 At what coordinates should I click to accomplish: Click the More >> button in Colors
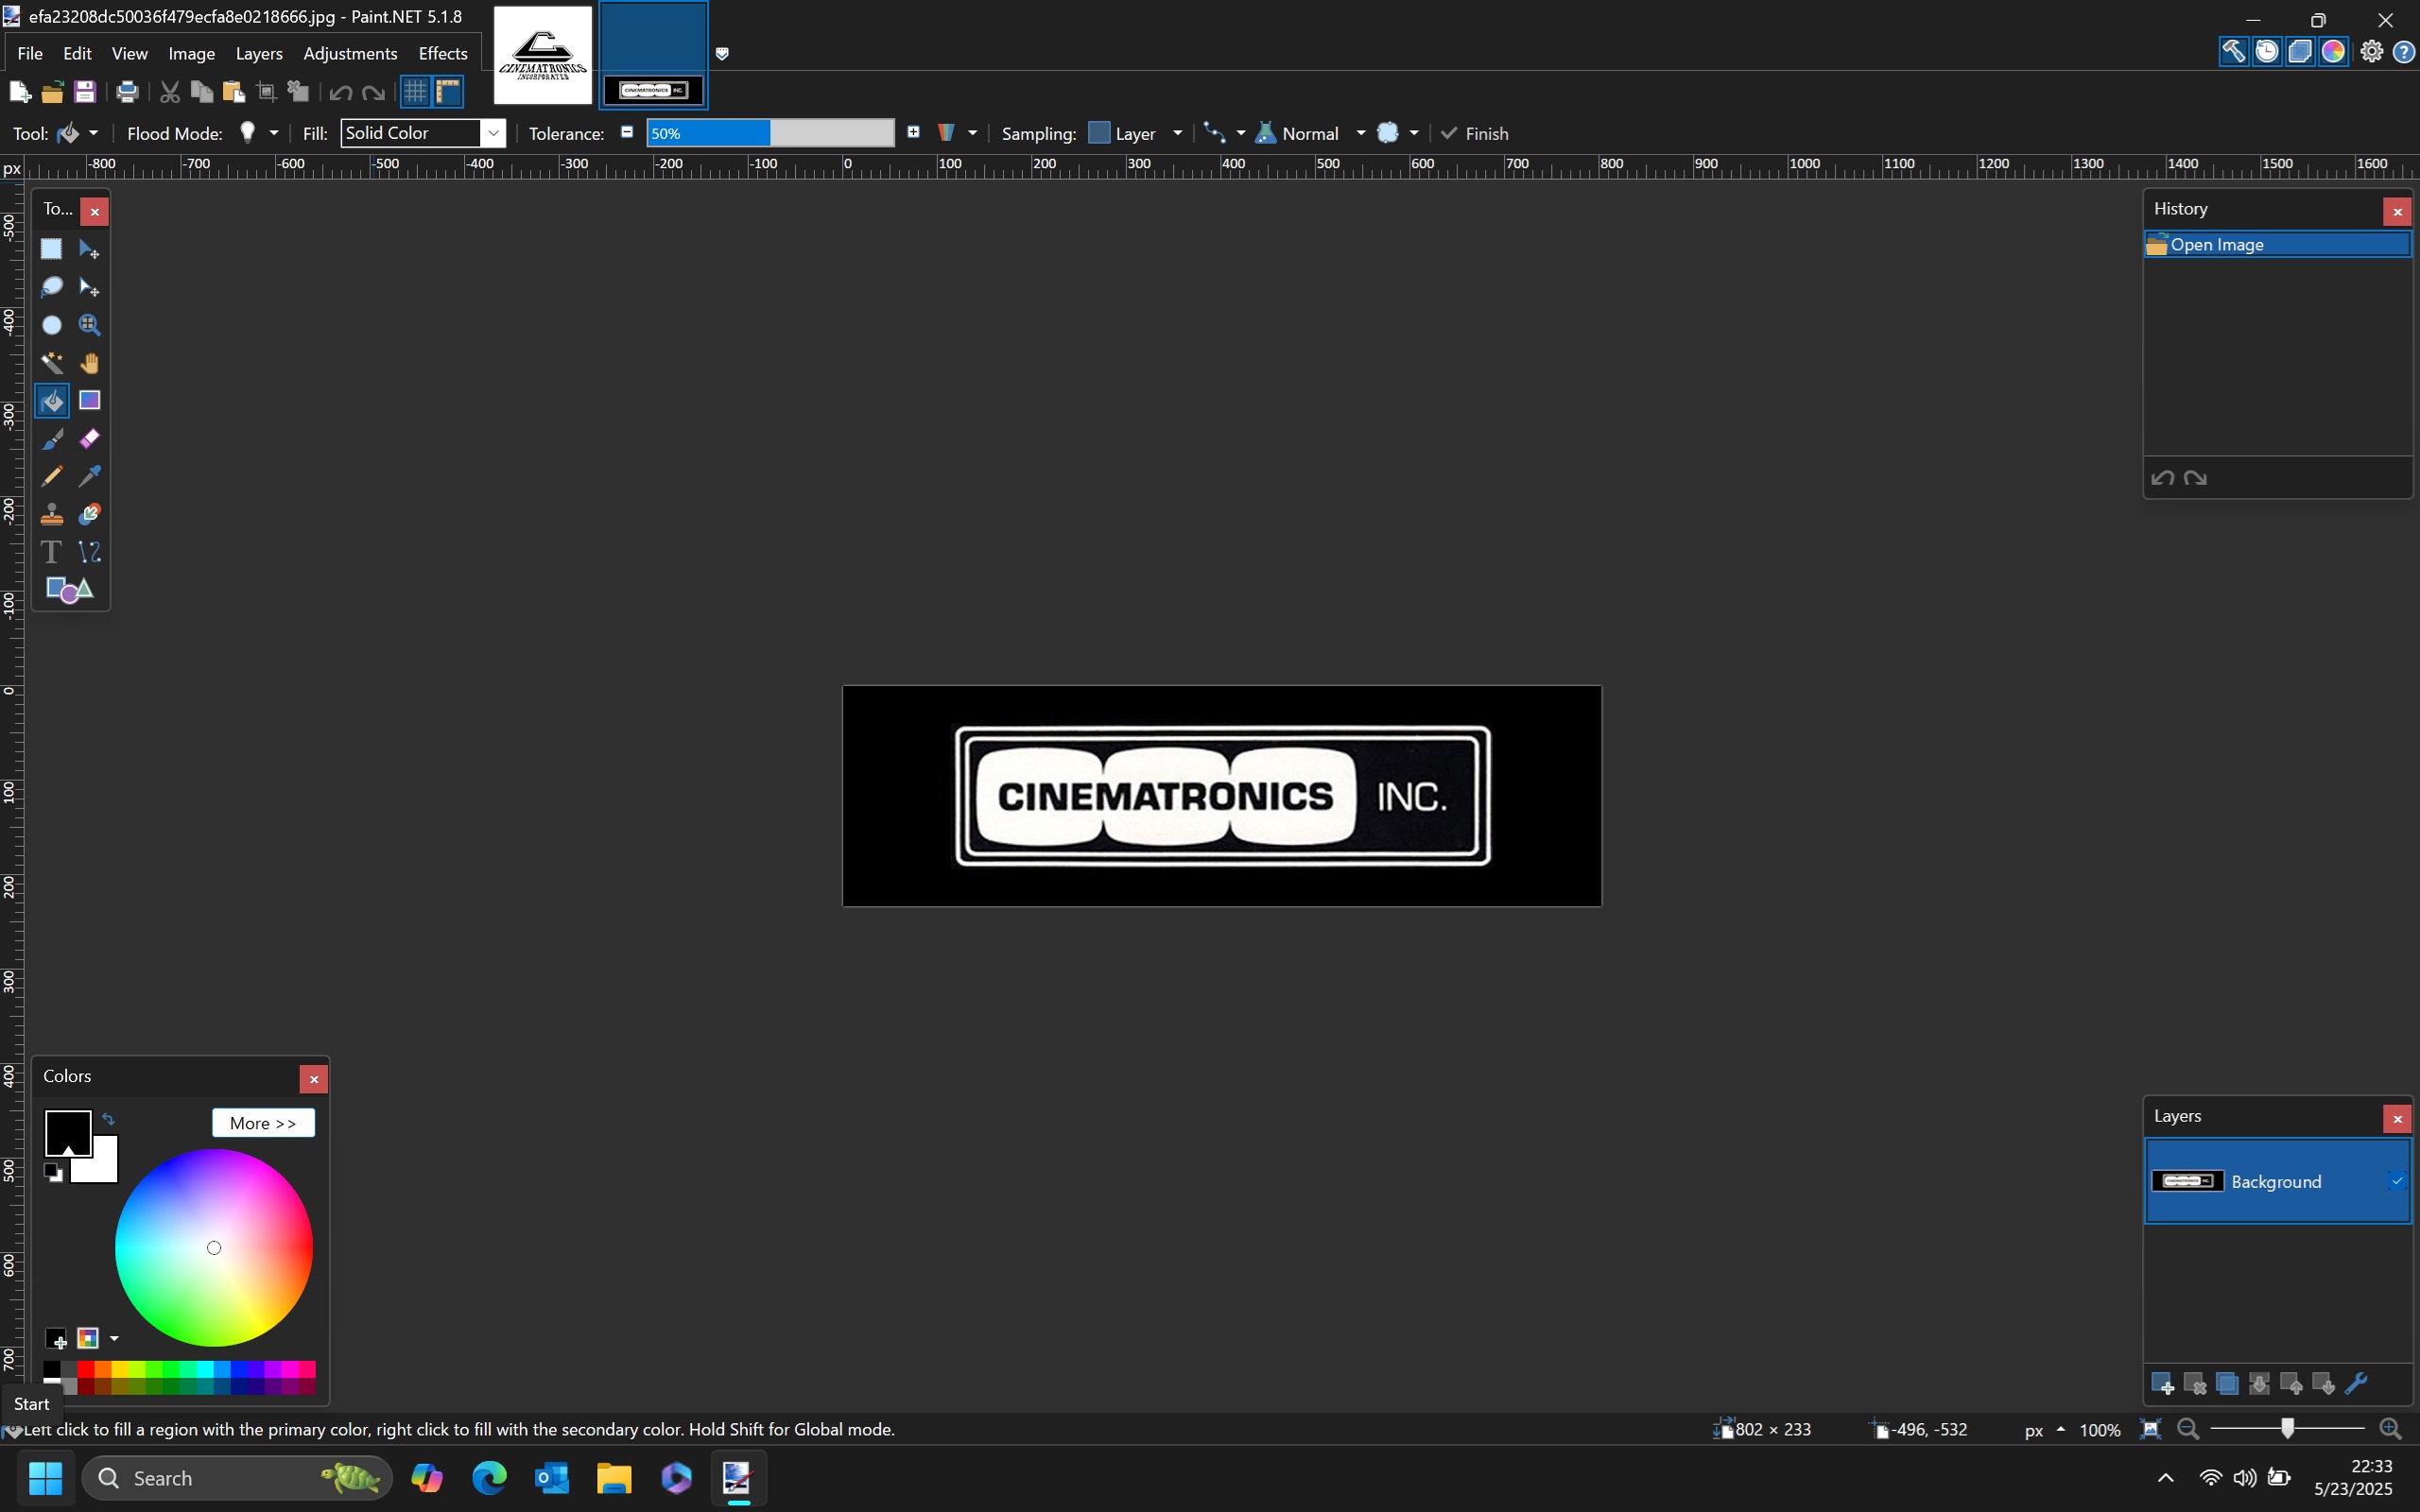click(x=263, y=1123)
